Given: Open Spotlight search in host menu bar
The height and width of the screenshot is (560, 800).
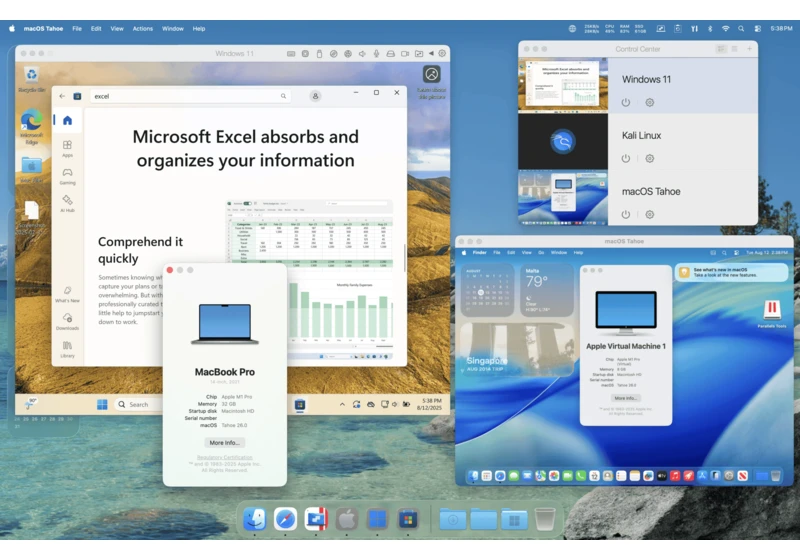Looking at the screenshot, I should point(741,29).
